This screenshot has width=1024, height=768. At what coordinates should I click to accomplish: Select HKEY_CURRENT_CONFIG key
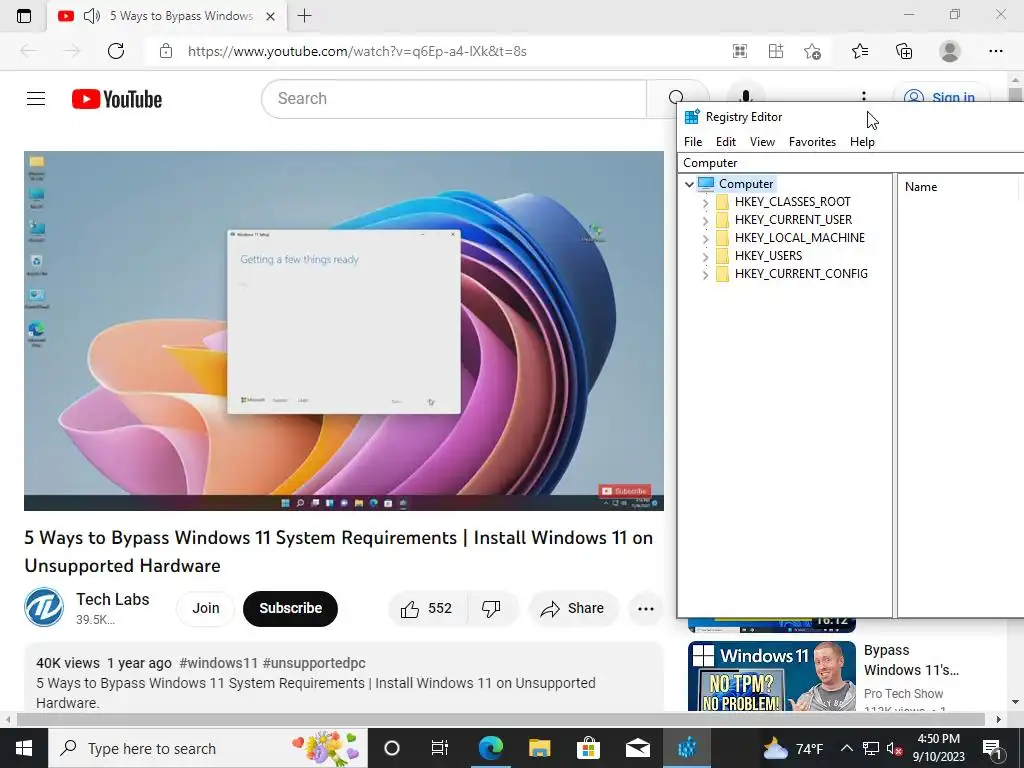pyautogui.click(x=801, y=274)
